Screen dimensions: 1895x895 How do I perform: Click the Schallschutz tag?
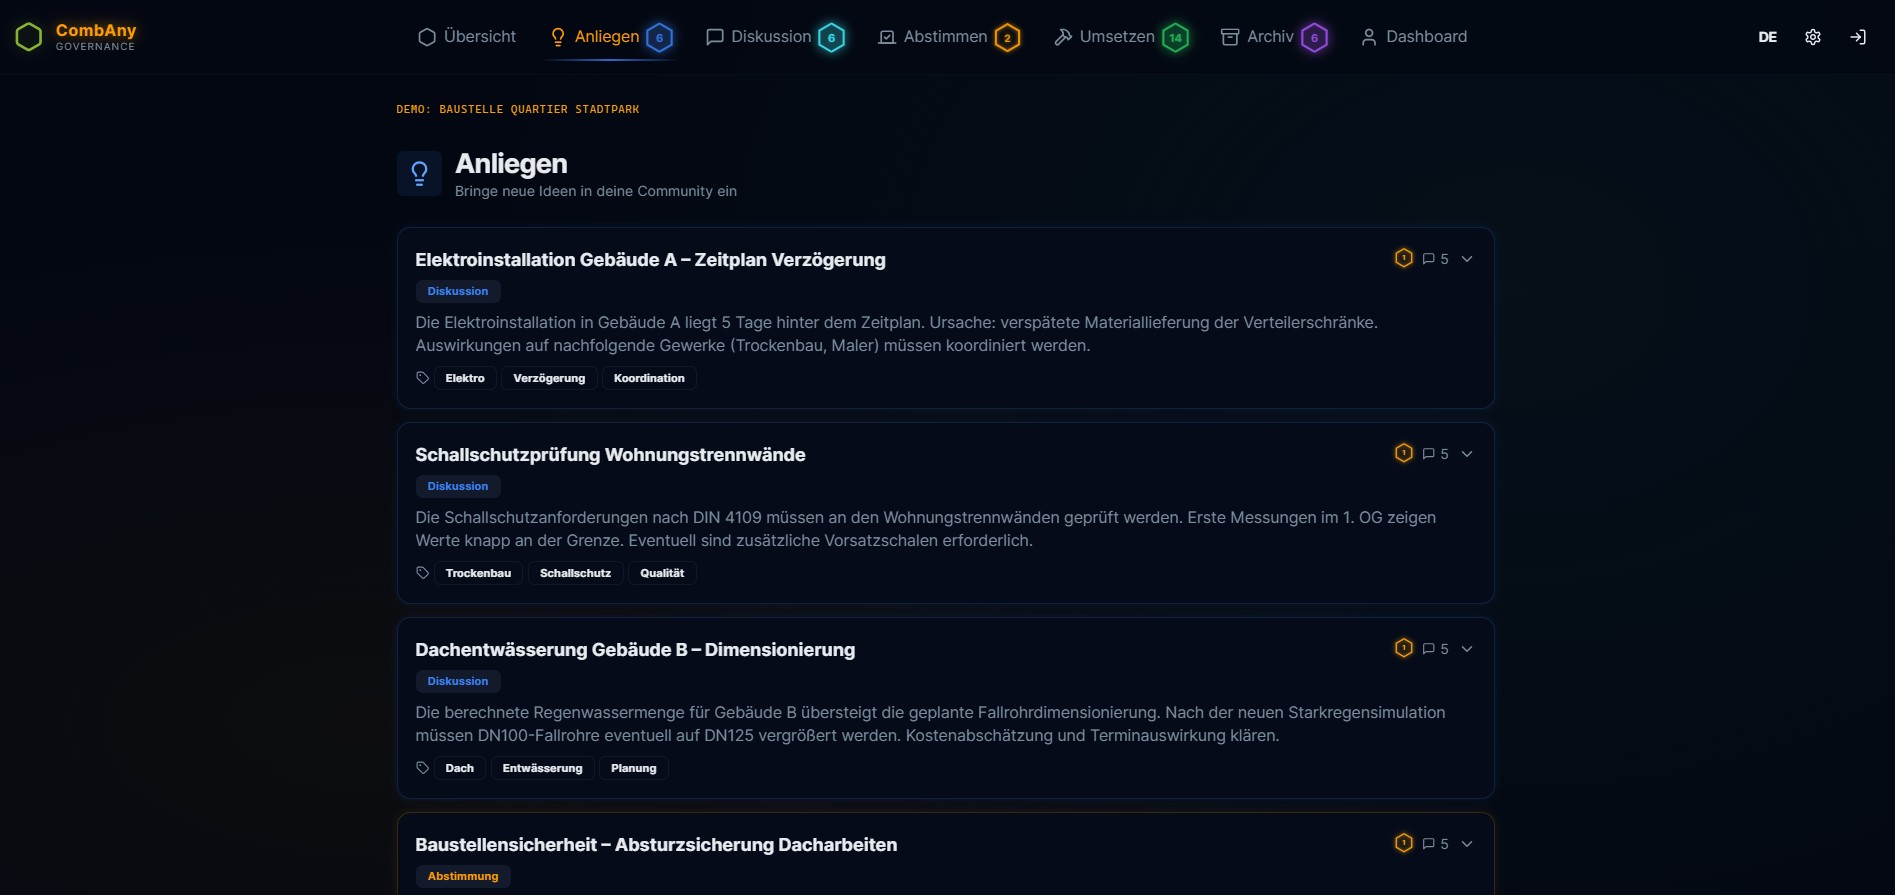(575, 573)
